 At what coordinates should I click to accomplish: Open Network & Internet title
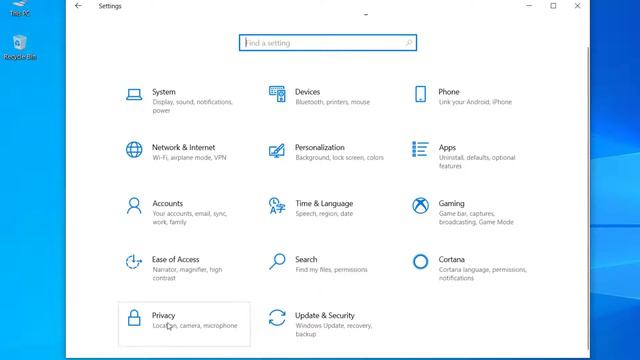(183, 147)
